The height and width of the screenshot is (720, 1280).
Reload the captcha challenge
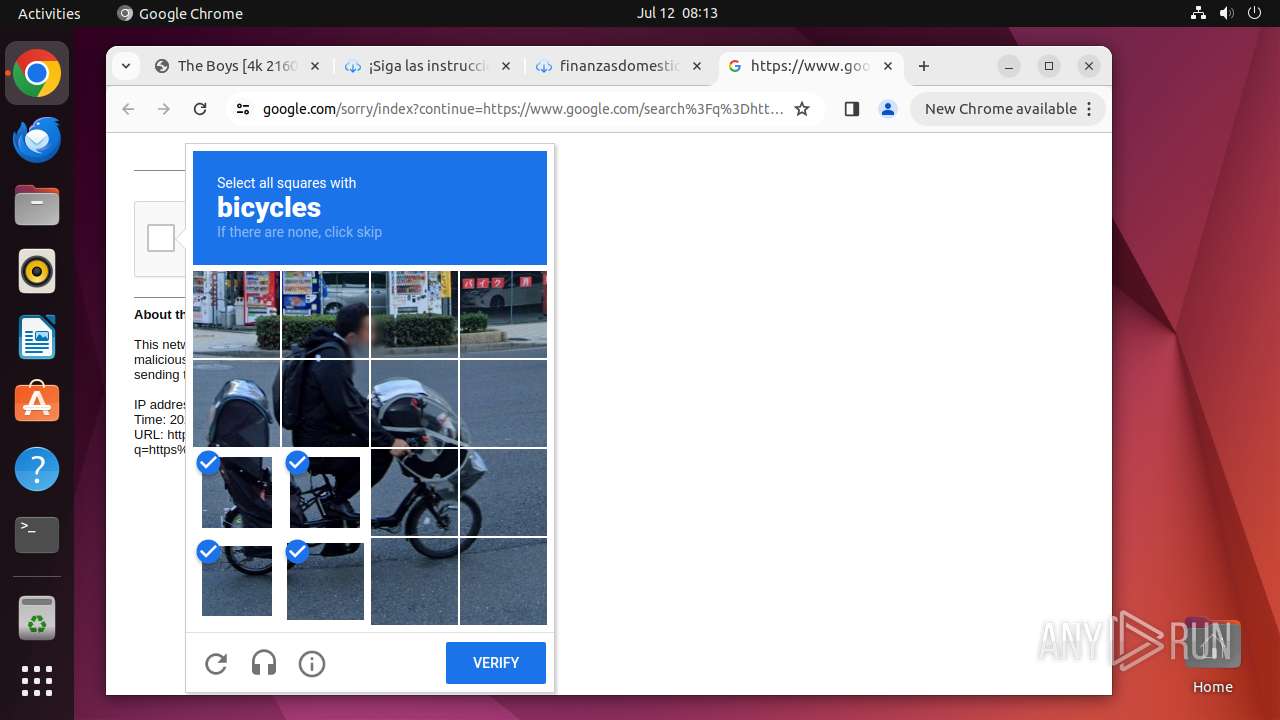(216, 663)
